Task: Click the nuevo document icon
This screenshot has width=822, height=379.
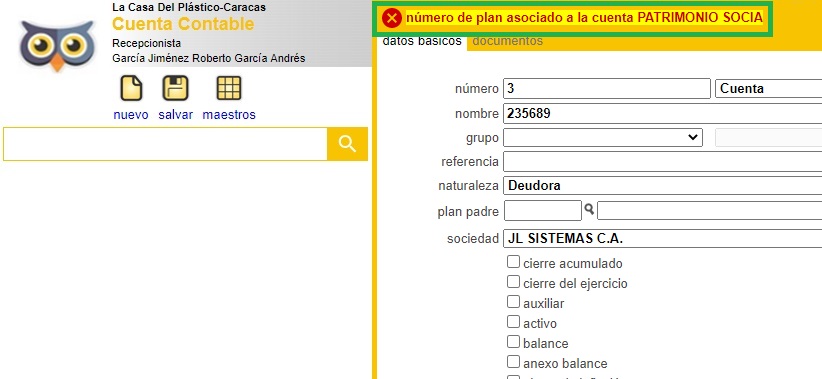Action: [131, 88]
